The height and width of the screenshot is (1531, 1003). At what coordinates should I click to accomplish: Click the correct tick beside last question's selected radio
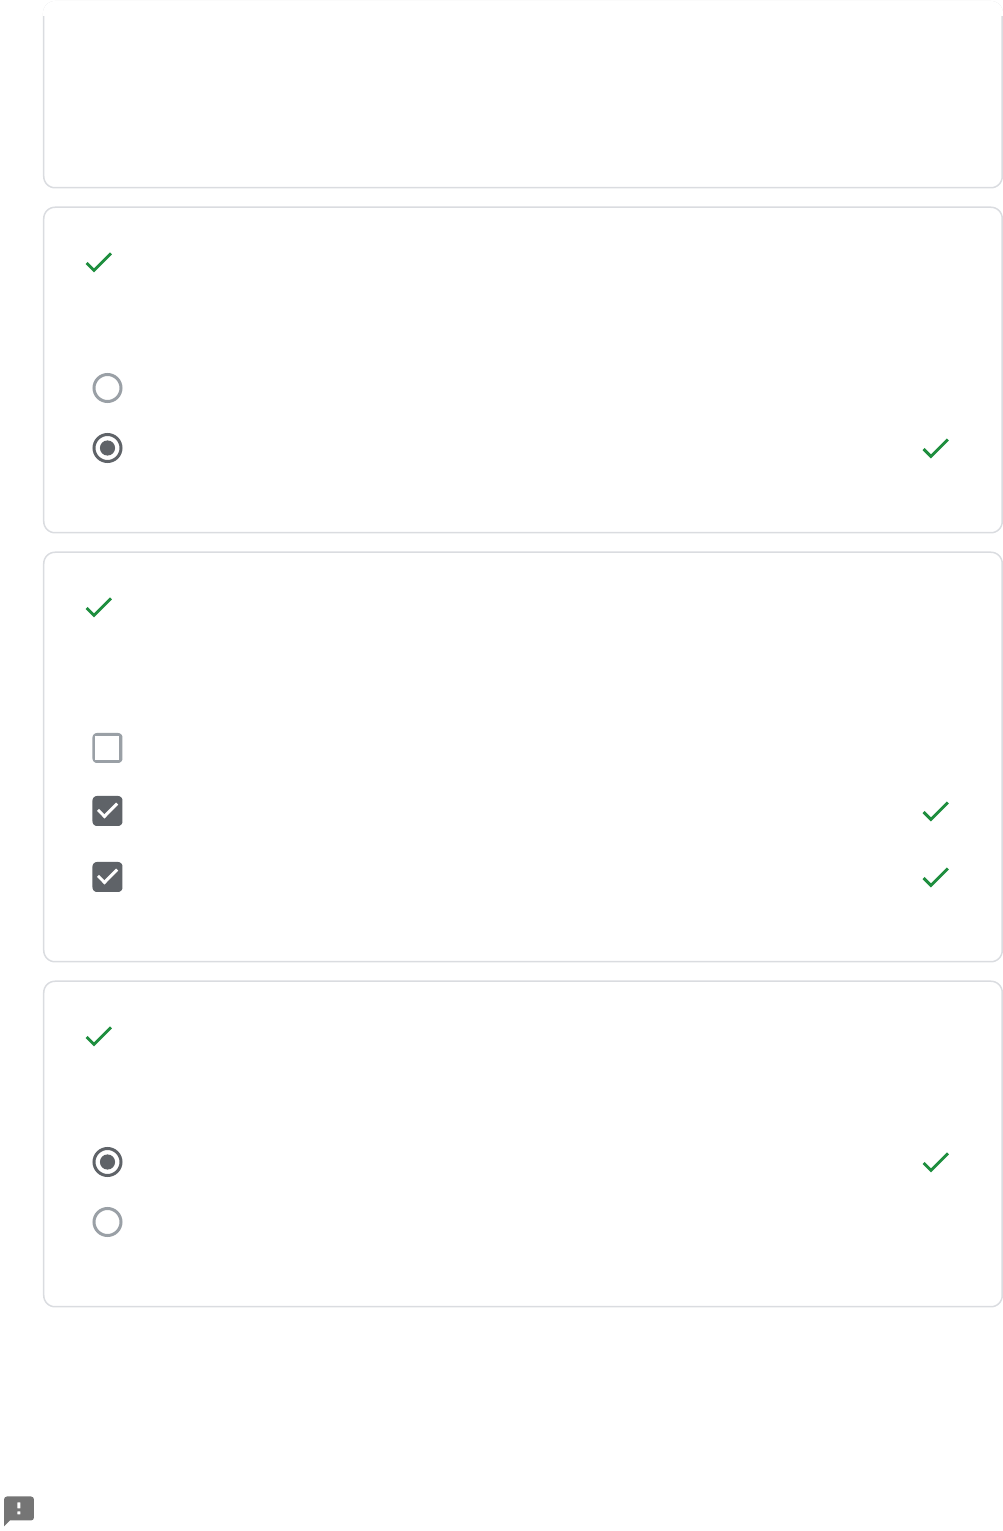coord(935,1162)
